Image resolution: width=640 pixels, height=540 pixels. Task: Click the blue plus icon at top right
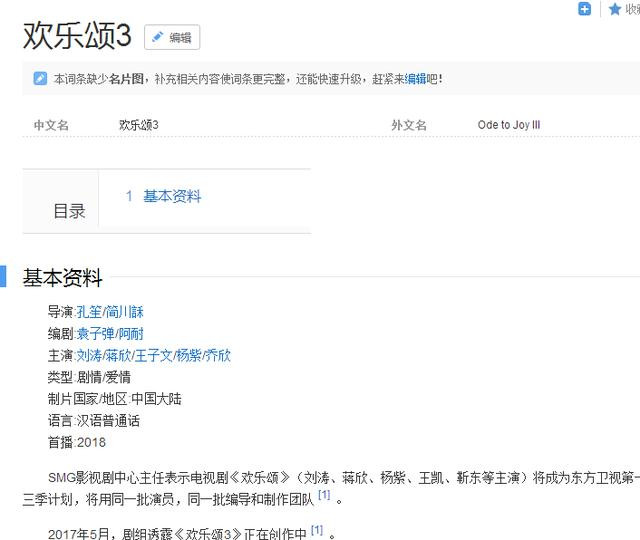(585, 9)
